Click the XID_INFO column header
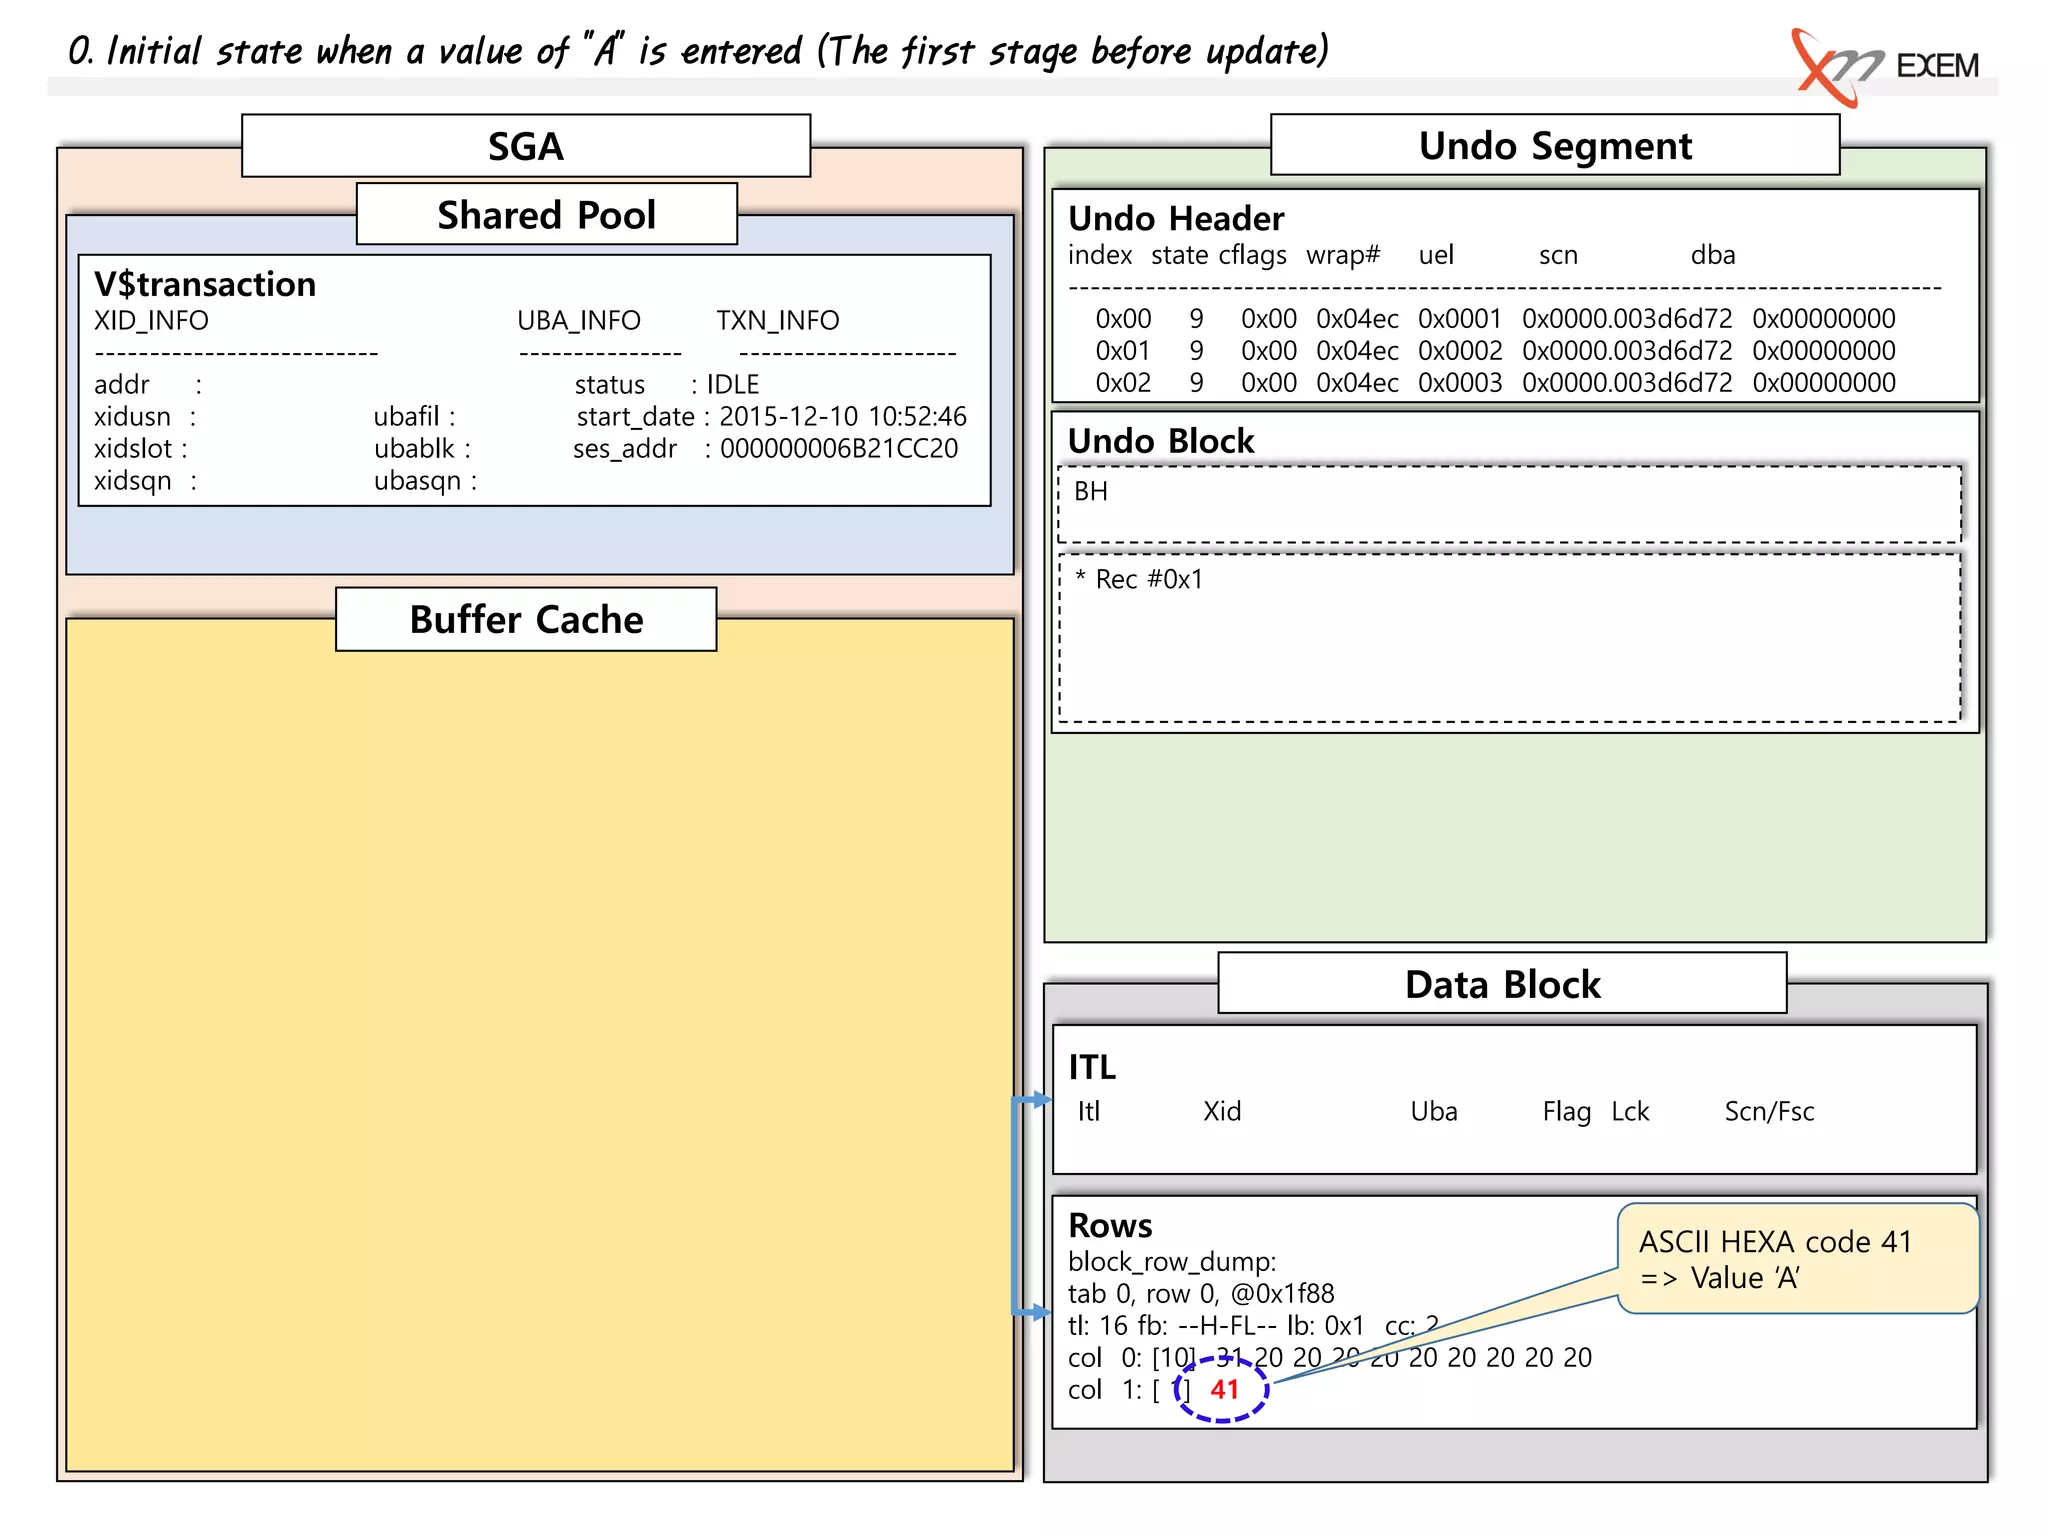Screen dimensions: 2048x1536 (x=151, y=320)
